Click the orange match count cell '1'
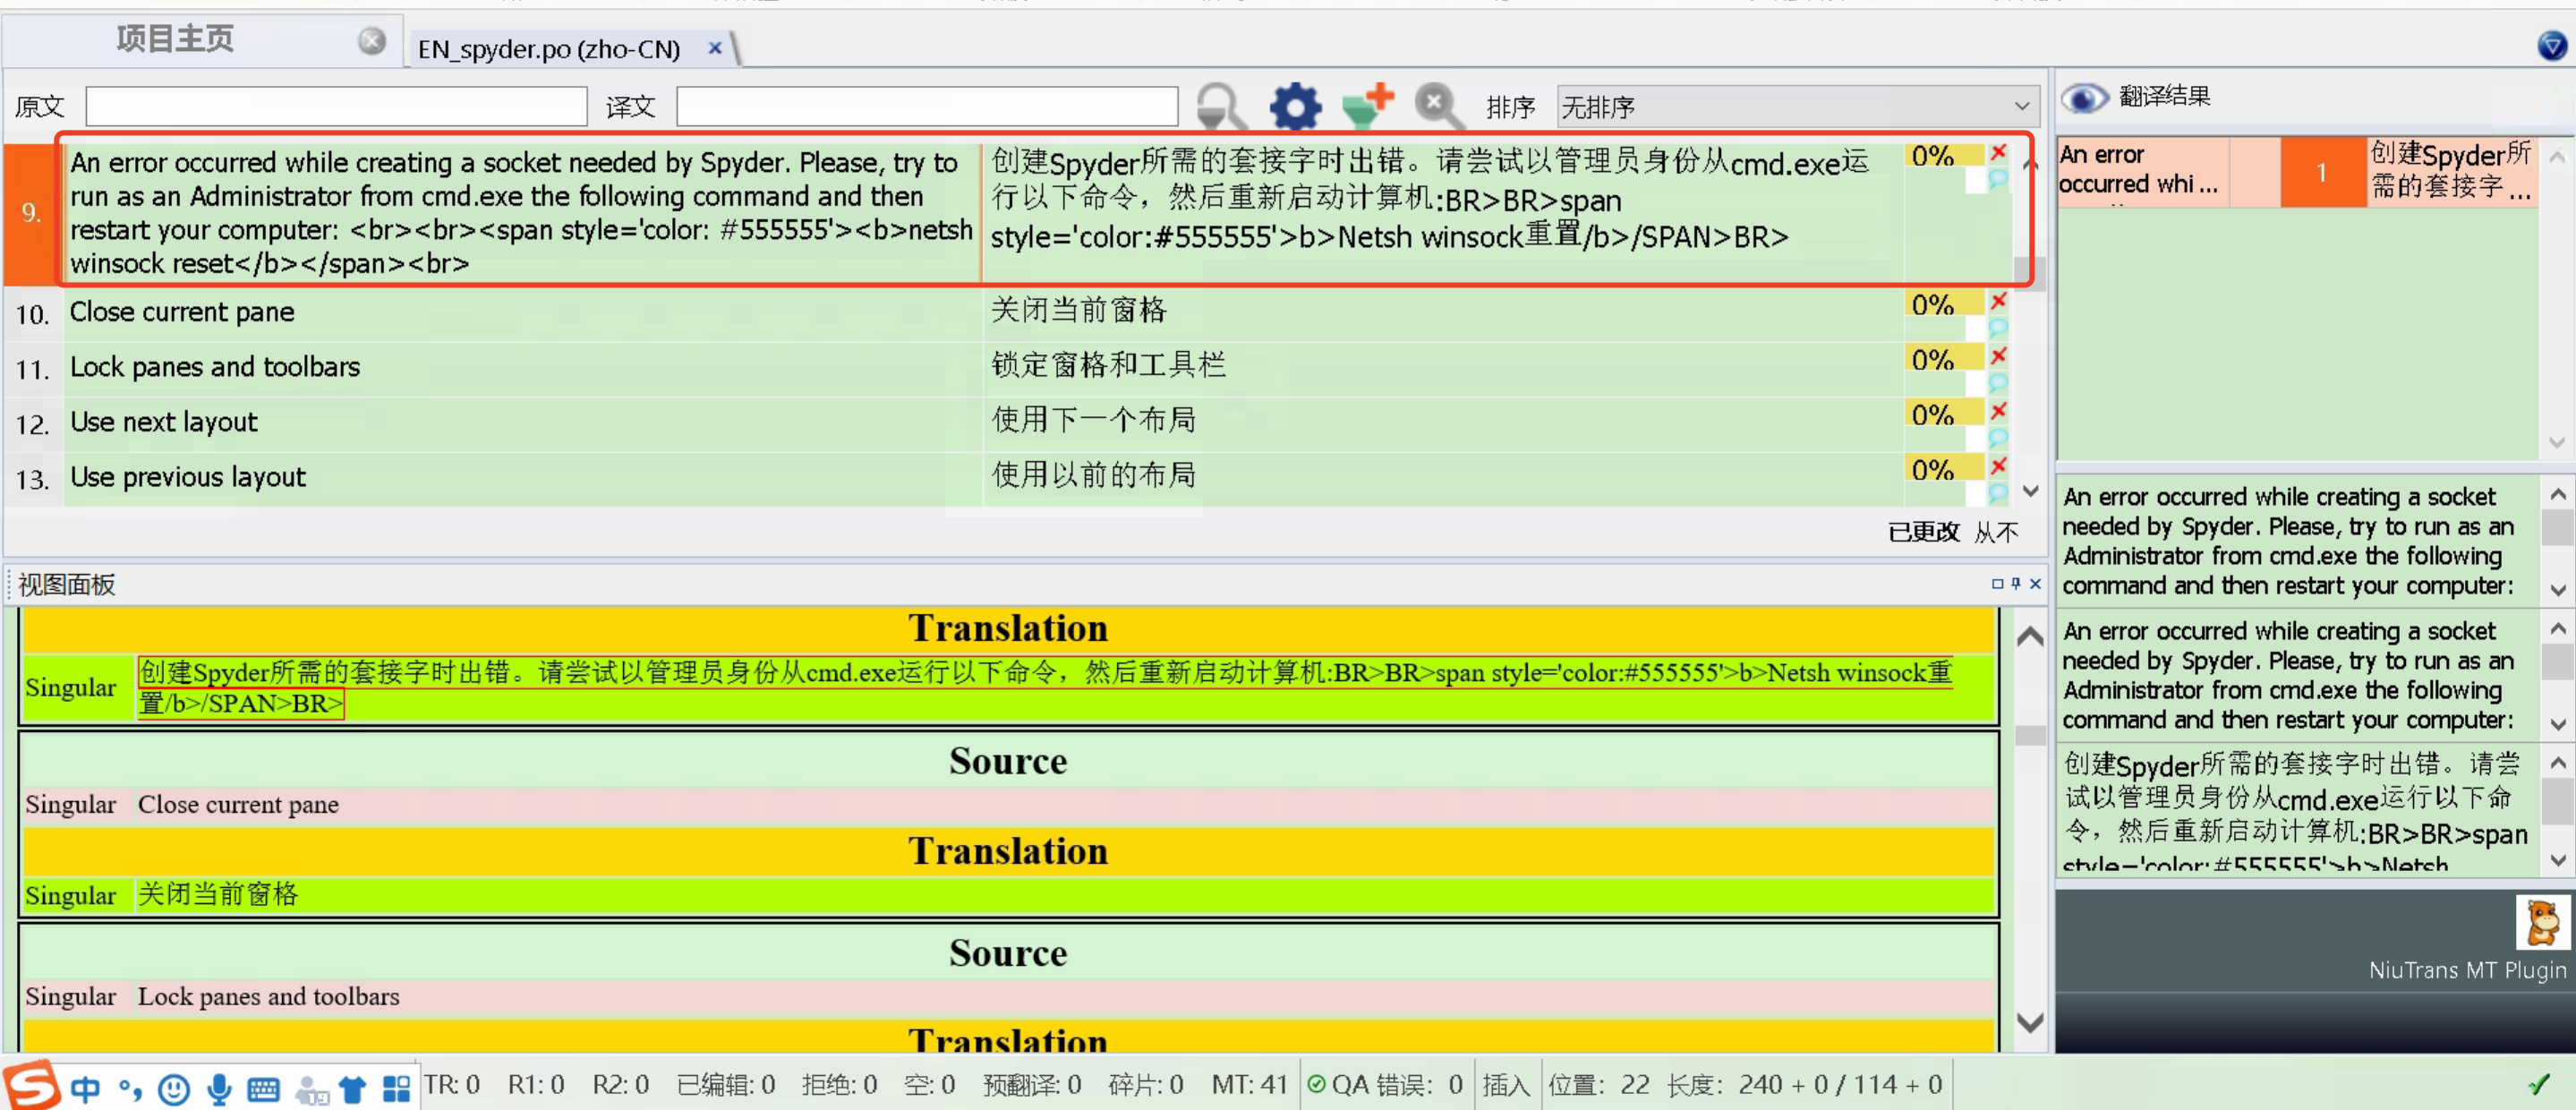The height and width of the screenshot is (1110, 2576). tap(2322, 172)
